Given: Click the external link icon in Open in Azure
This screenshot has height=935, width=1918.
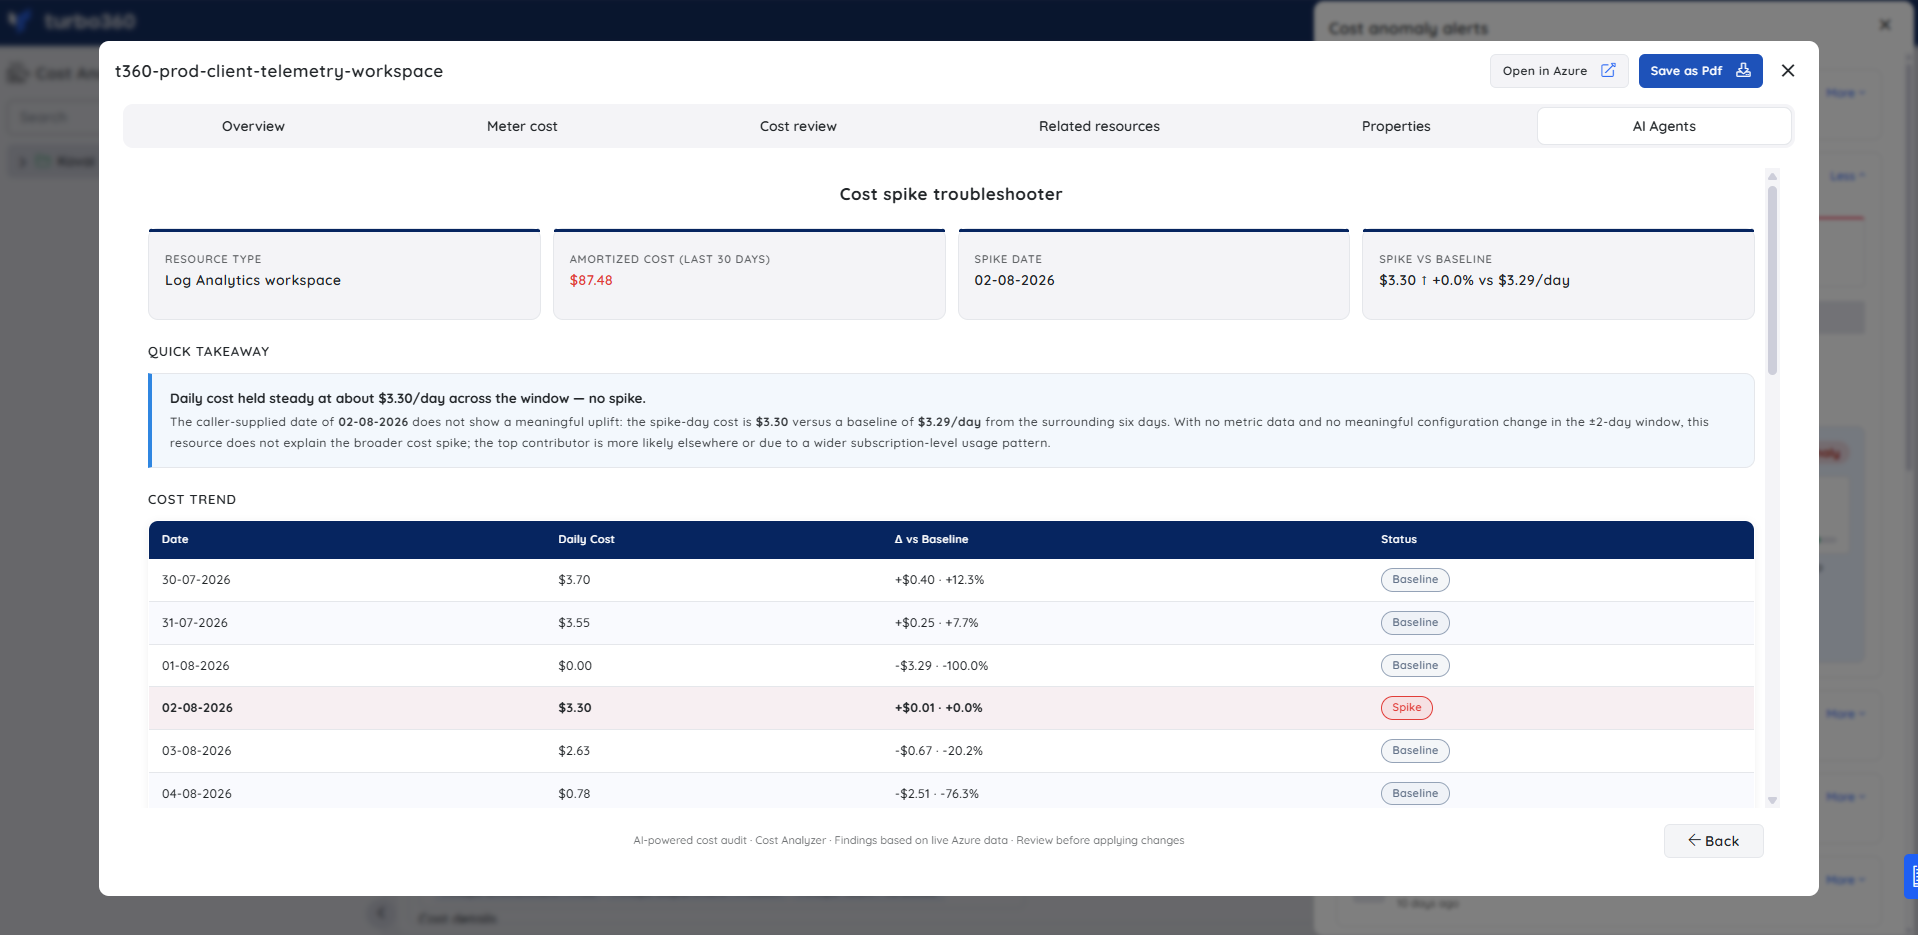Looking at the screenshot, I should pos(1608,70).
